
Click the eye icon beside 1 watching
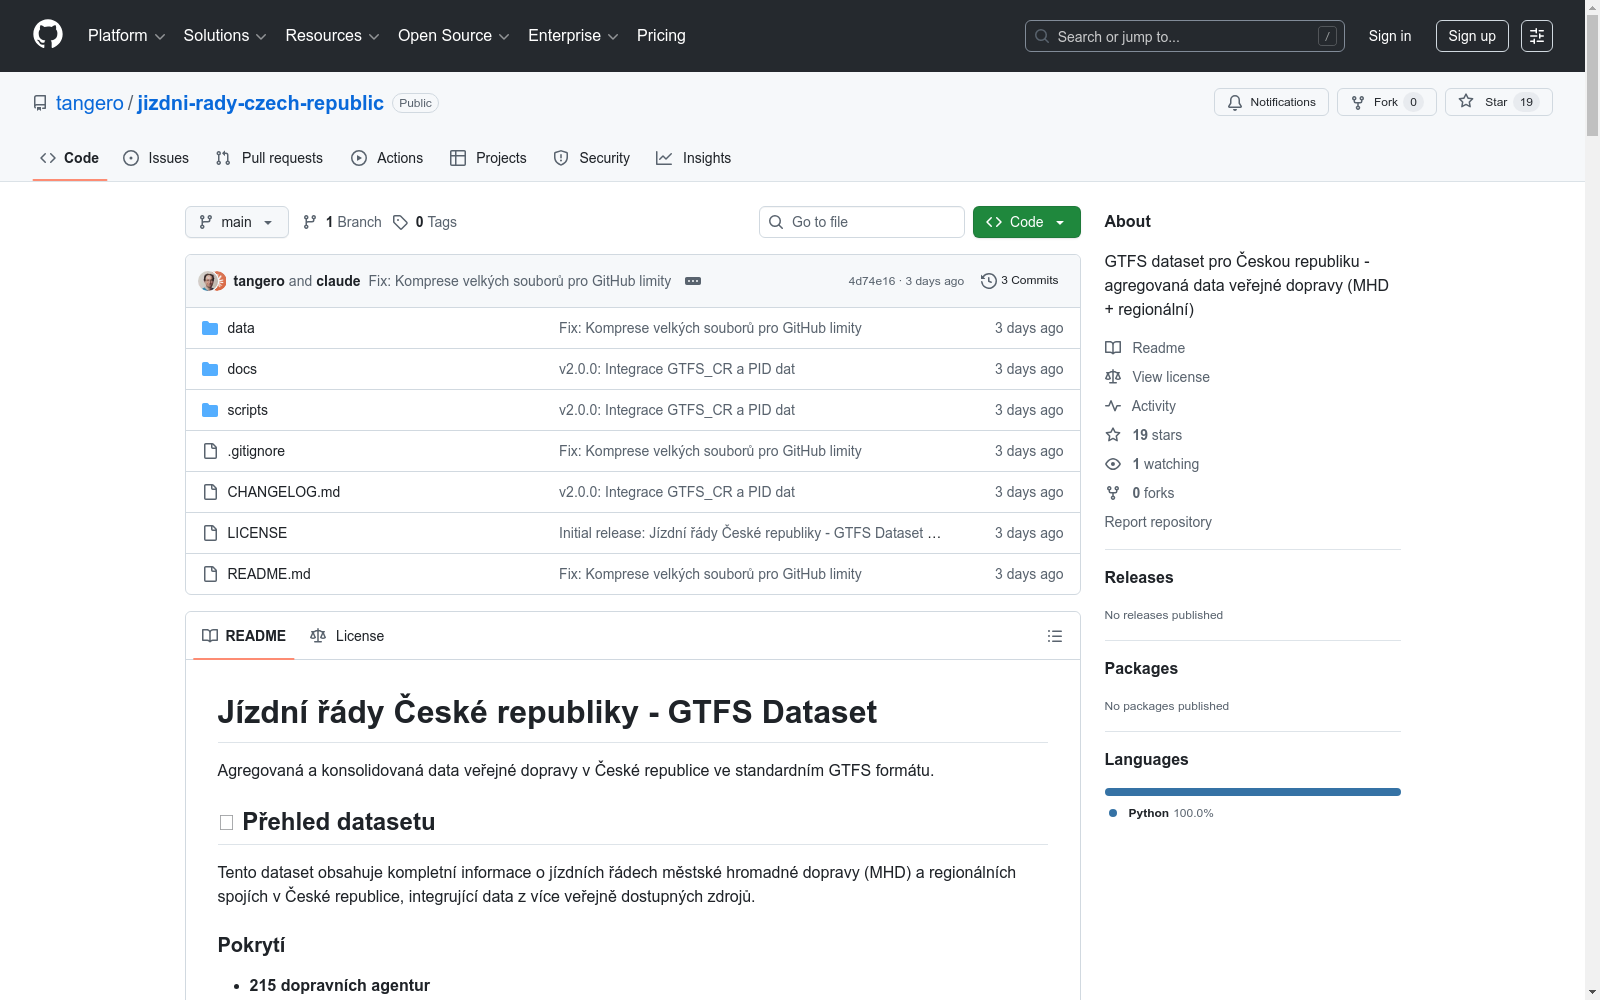(1113, 464)
